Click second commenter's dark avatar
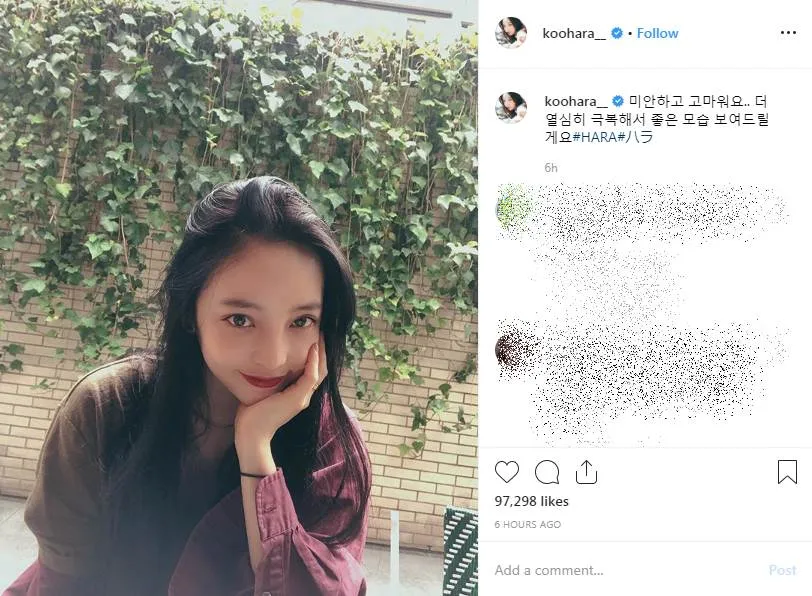This screenshot has height=596, width=812. tap(511, 350)
